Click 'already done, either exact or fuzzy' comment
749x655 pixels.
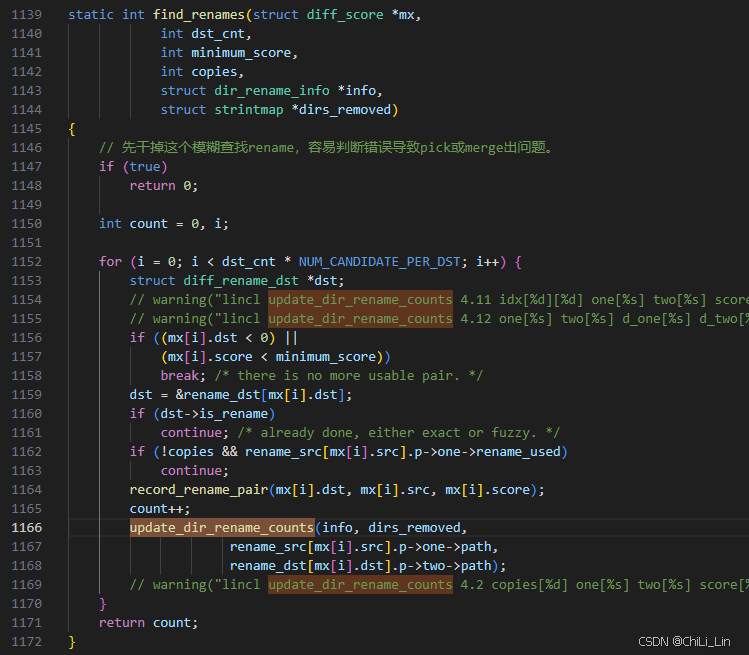396,433
